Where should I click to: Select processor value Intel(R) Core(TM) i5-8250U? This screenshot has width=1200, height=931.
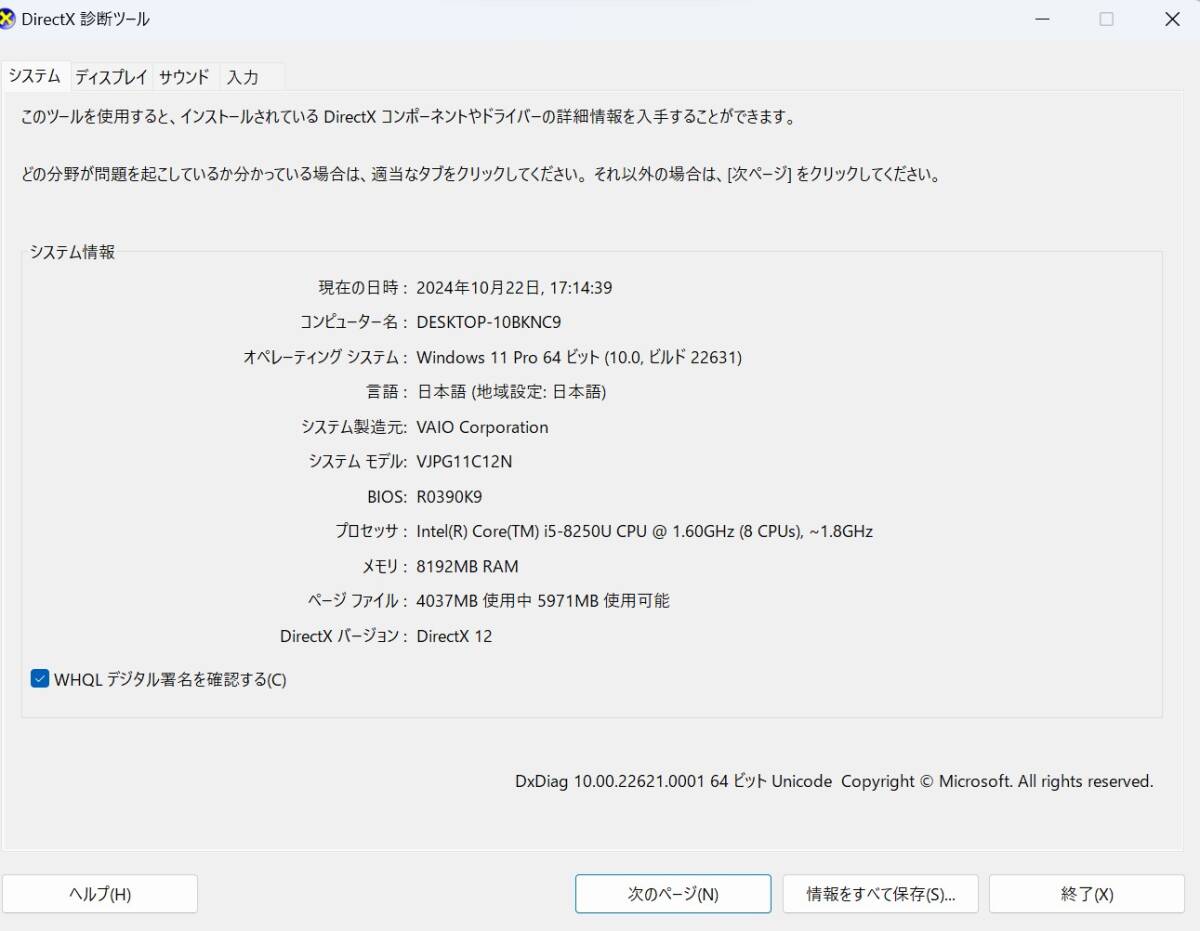[x=644, y=531]
